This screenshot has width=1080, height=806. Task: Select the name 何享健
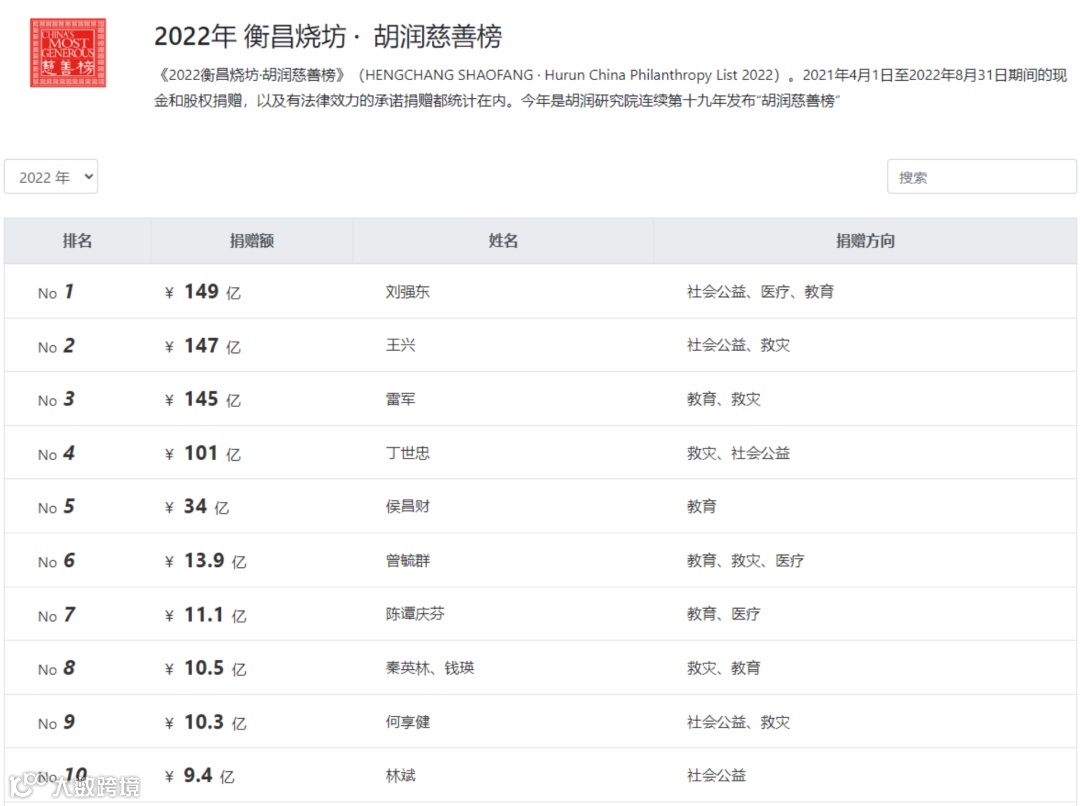[408, 721]
